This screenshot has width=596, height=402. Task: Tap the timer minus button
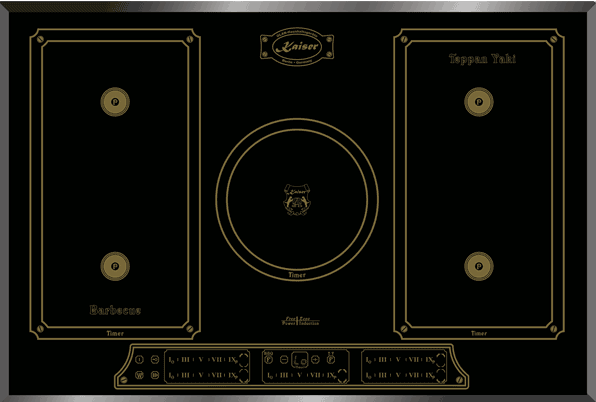284,359
